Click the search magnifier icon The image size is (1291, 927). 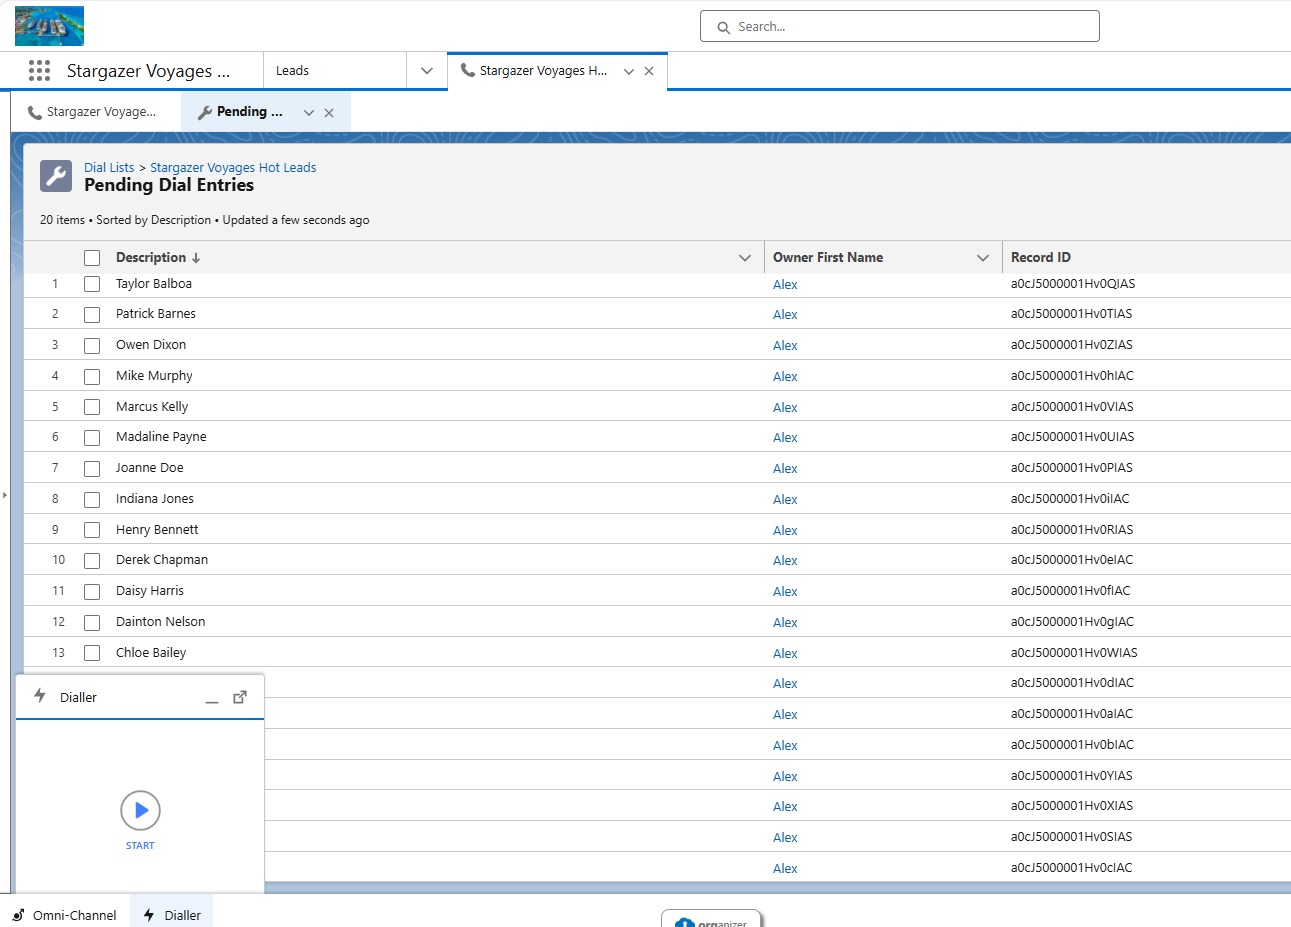coord(723,27)
